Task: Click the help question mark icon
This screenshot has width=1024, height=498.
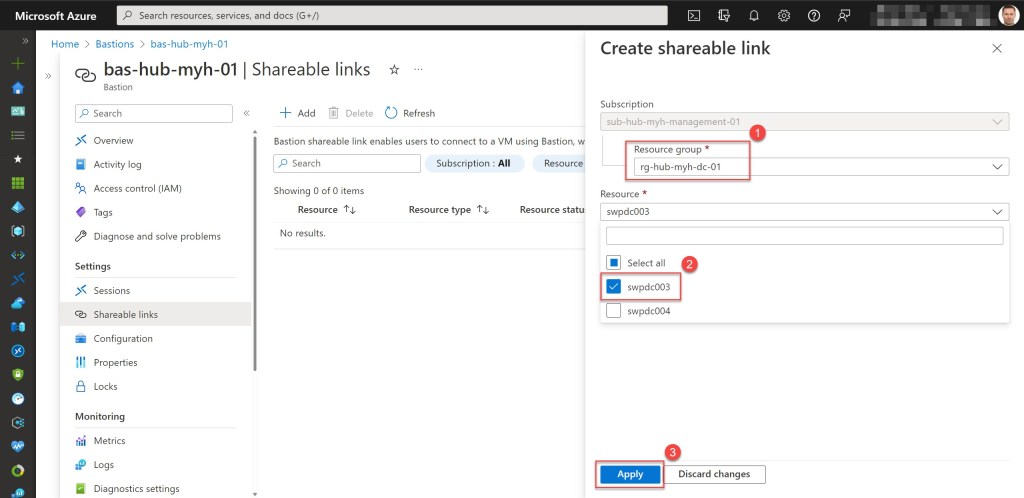Action: coord(814,15)
